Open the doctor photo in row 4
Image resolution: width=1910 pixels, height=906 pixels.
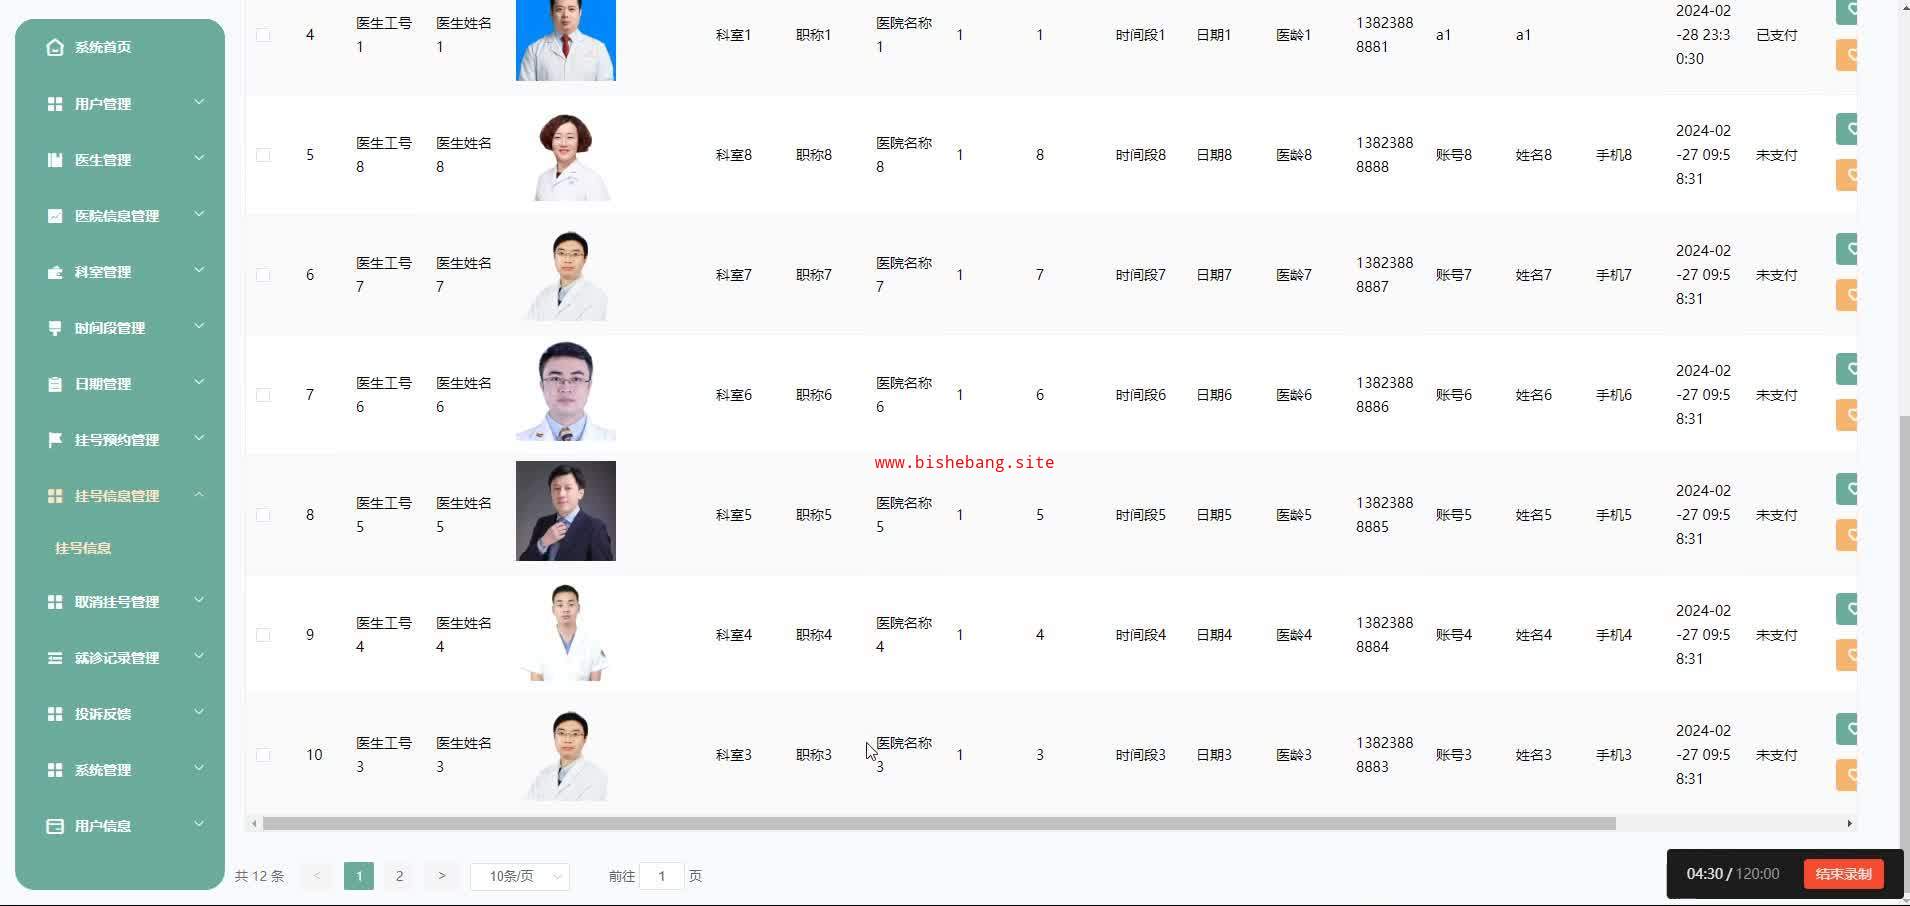point(566,40)
